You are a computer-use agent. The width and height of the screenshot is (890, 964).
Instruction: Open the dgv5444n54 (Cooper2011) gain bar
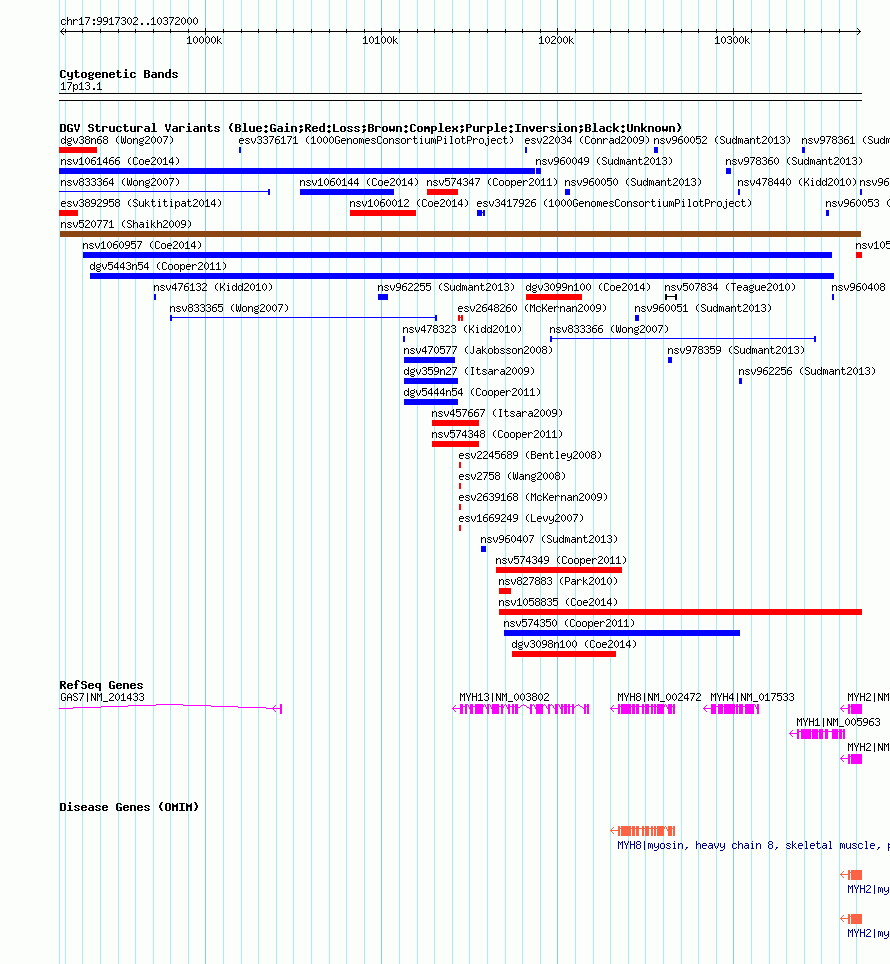coord(431,401)
